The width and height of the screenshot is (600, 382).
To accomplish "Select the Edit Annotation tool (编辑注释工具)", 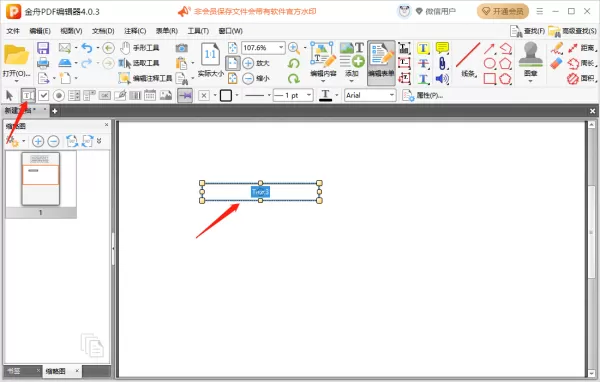I will pyautogui.click(x=145, y=78).
